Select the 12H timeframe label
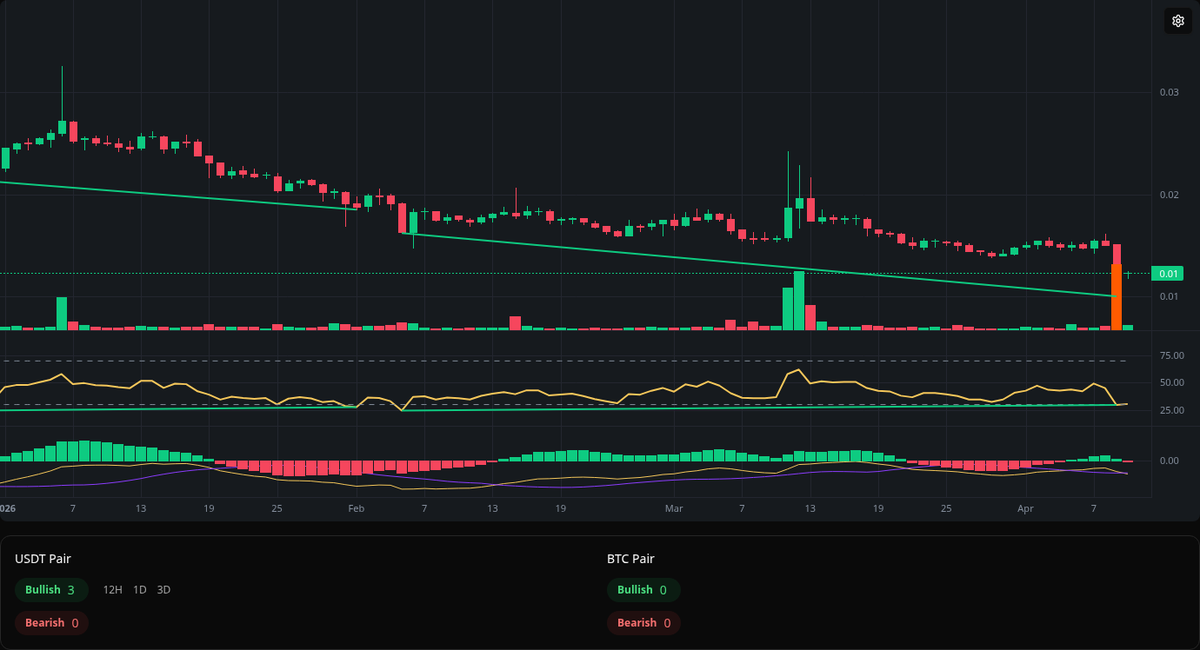Screen dimensions: 1200x650 pyautogui.click(x=112, y=590)
